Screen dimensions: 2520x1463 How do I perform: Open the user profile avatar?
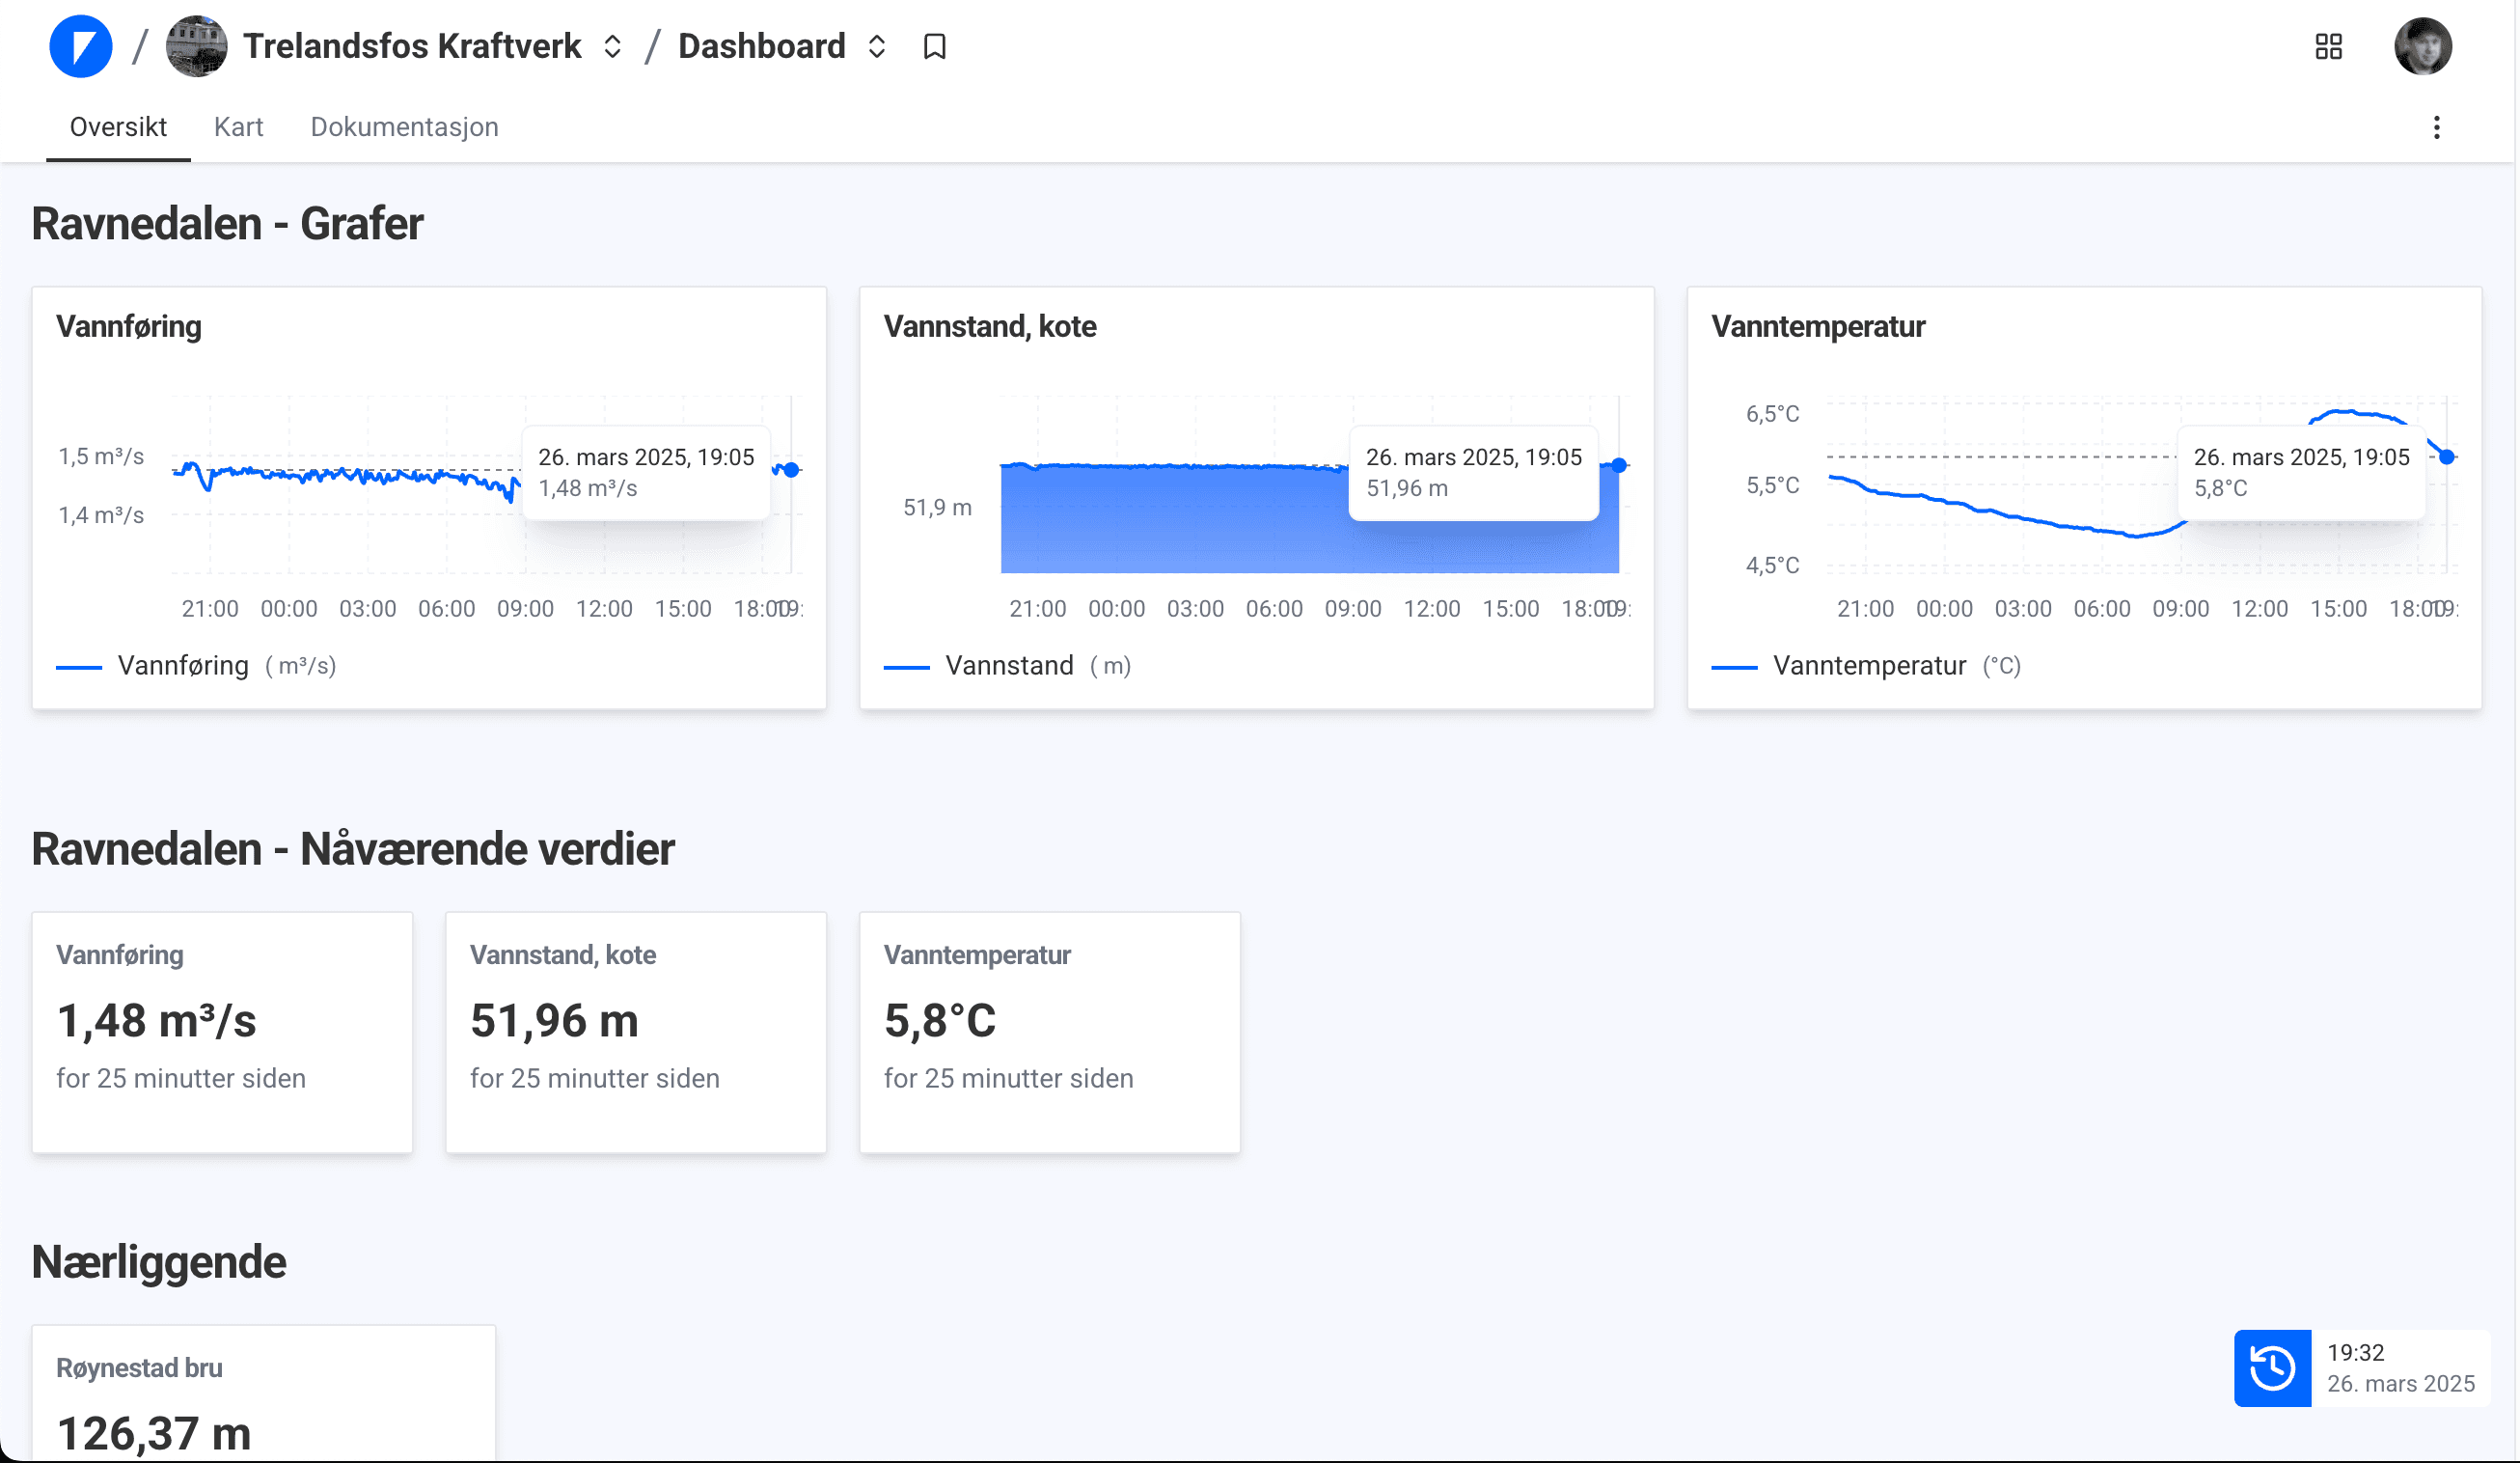pos(2422,46)
